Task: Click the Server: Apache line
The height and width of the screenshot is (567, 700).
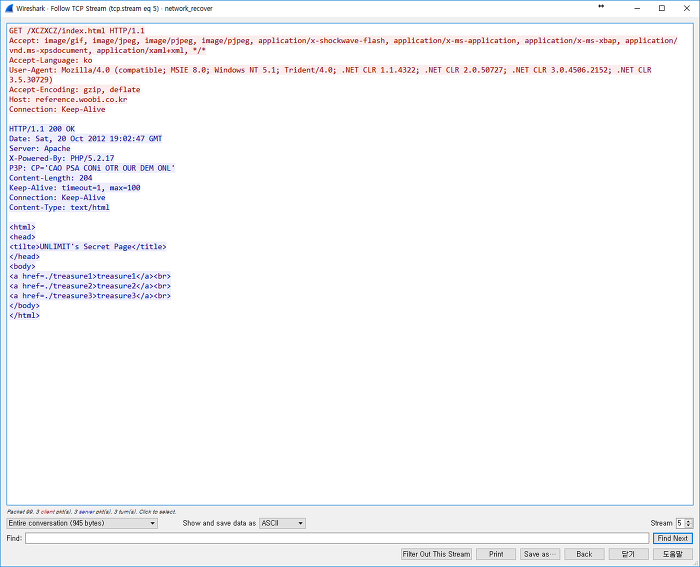Action: coord(40,149)
